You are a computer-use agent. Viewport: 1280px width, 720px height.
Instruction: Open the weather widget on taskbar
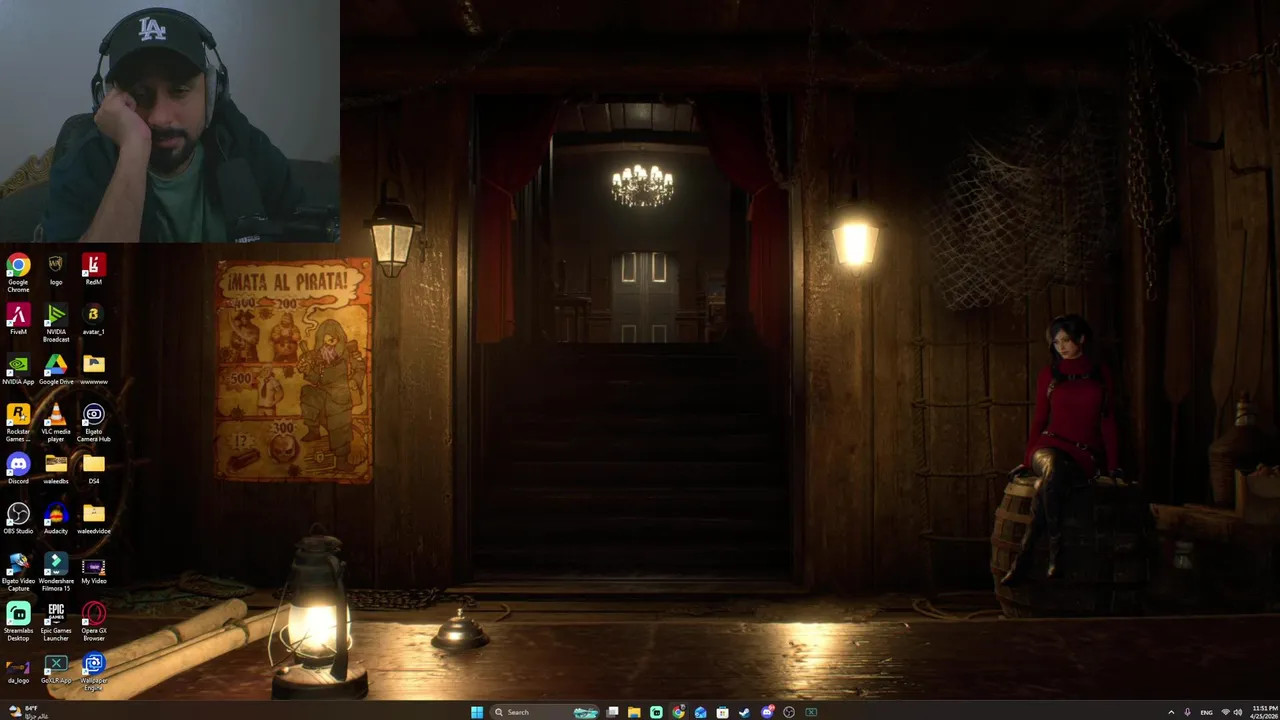(x=28, y=712)
